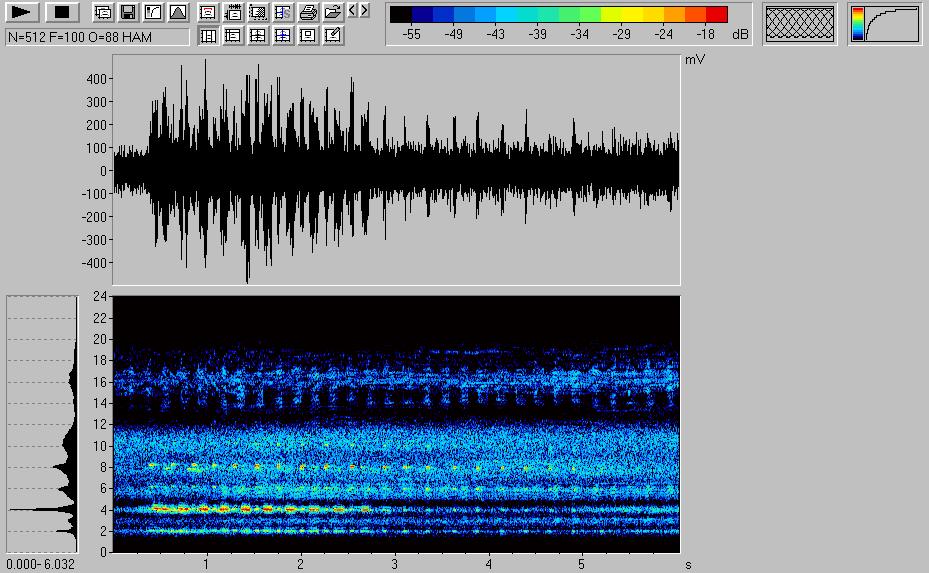The width and height of the screenshot is (929, 573).
Task: Click the pencil edit icon in the toolbar
Action: point(333,36)
